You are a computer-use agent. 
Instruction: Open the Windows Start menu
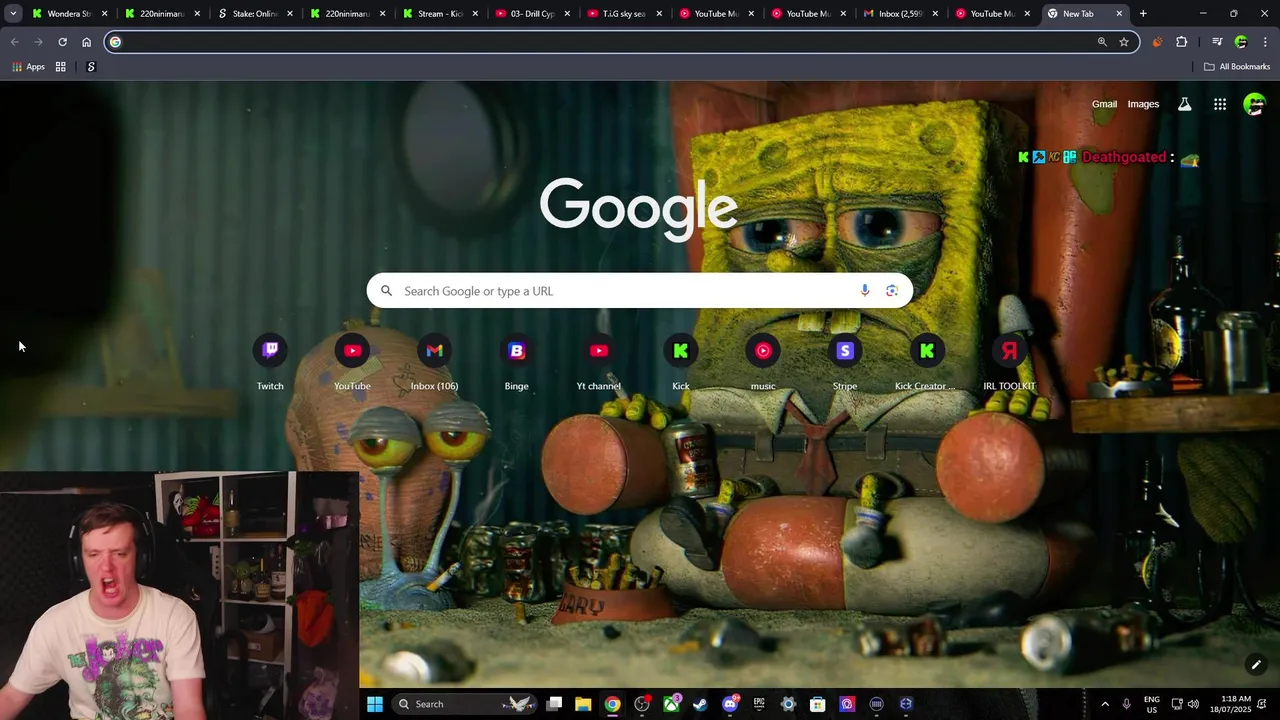(375, 704)
